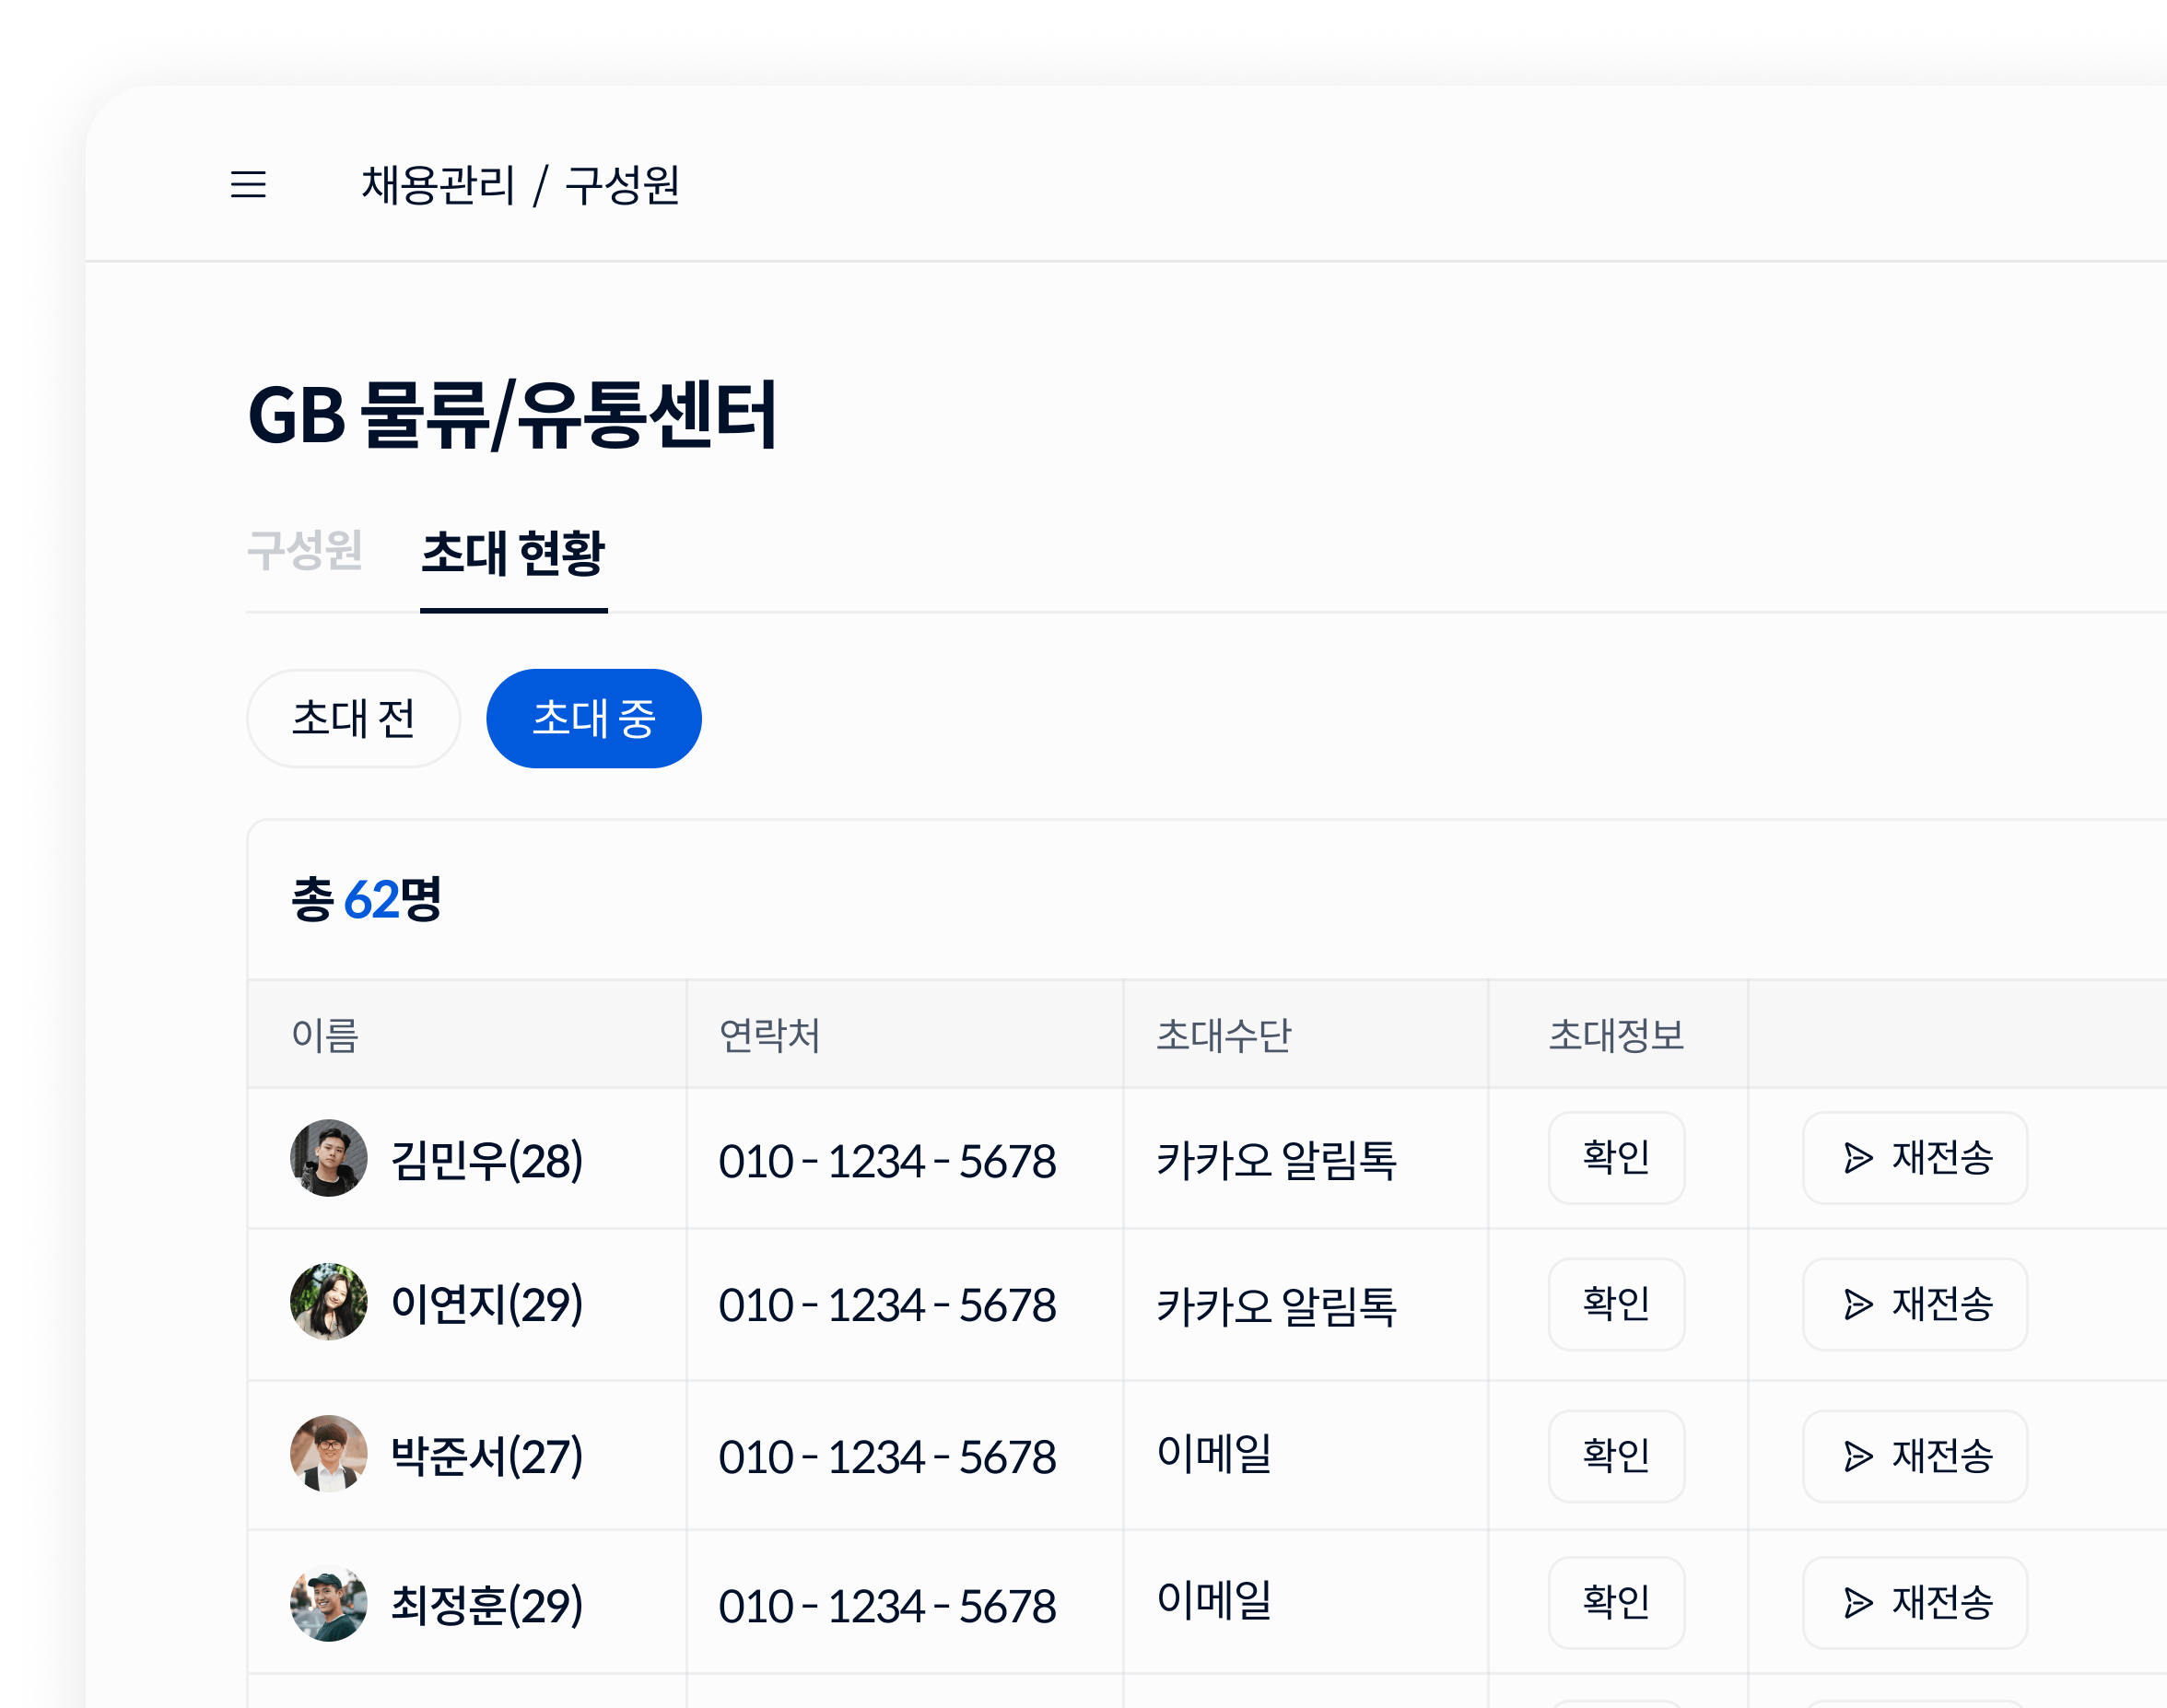Switch to the 구성원 tab

[x=305, y=551]
